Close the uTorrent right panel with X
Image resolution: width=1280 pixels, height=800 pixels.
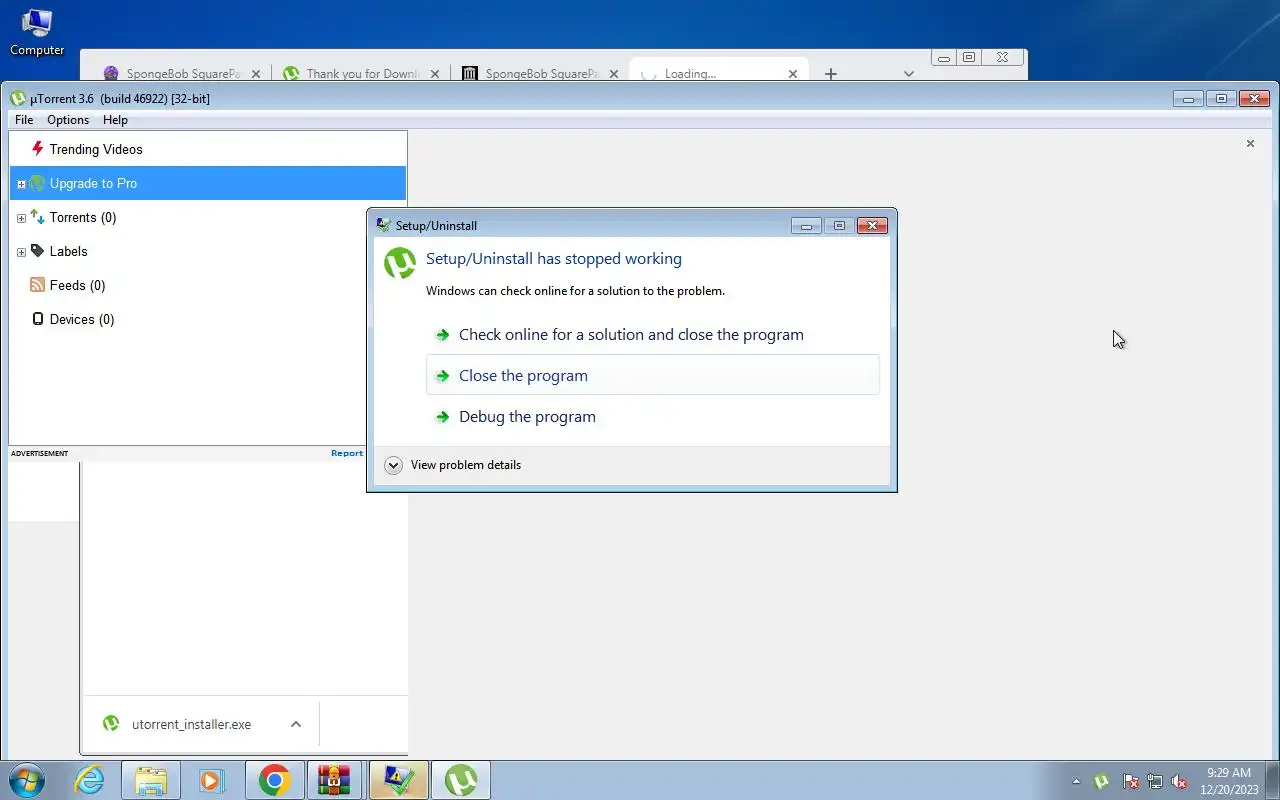click(1250, 144)
